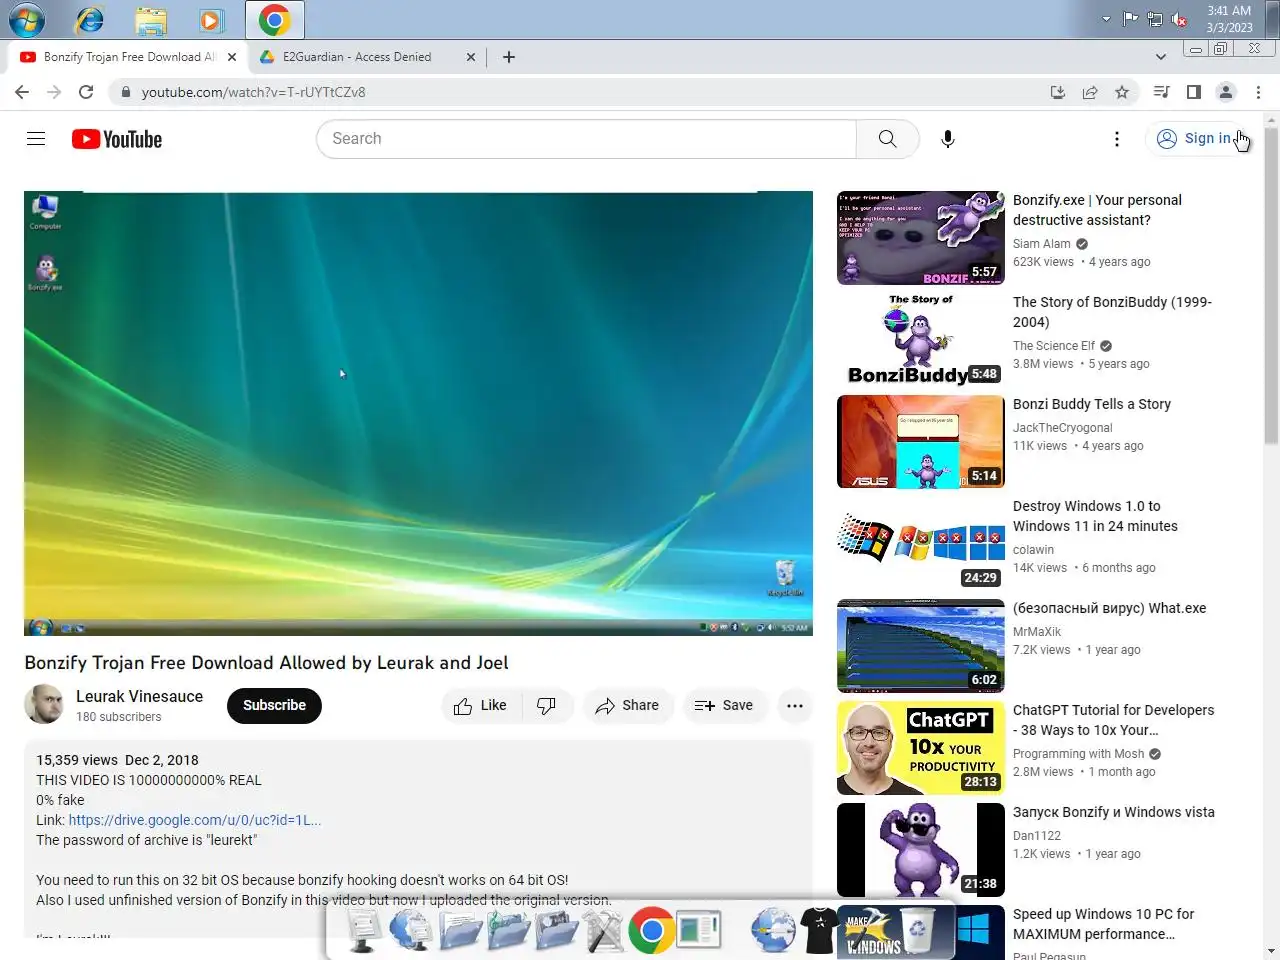The image size is (1280, 960).
Task: Go back with the browser arrow
Action: point(22,92)
